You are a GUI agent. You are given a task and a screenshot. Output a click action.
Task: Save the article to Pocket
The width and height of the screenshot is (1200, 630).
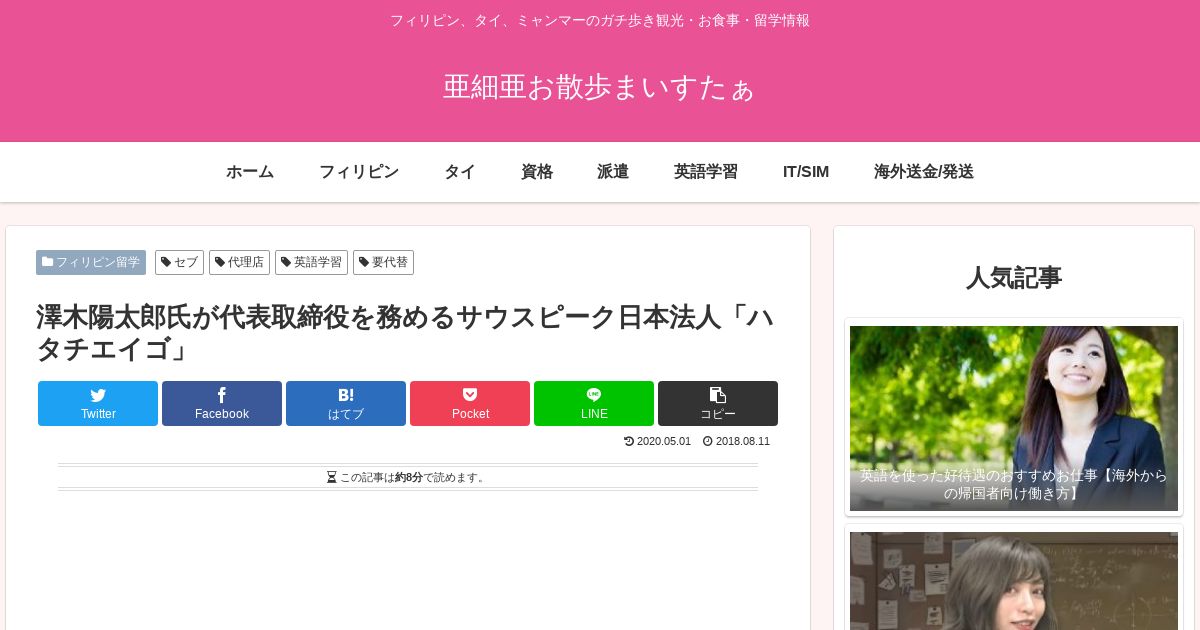tap(470, 403)
